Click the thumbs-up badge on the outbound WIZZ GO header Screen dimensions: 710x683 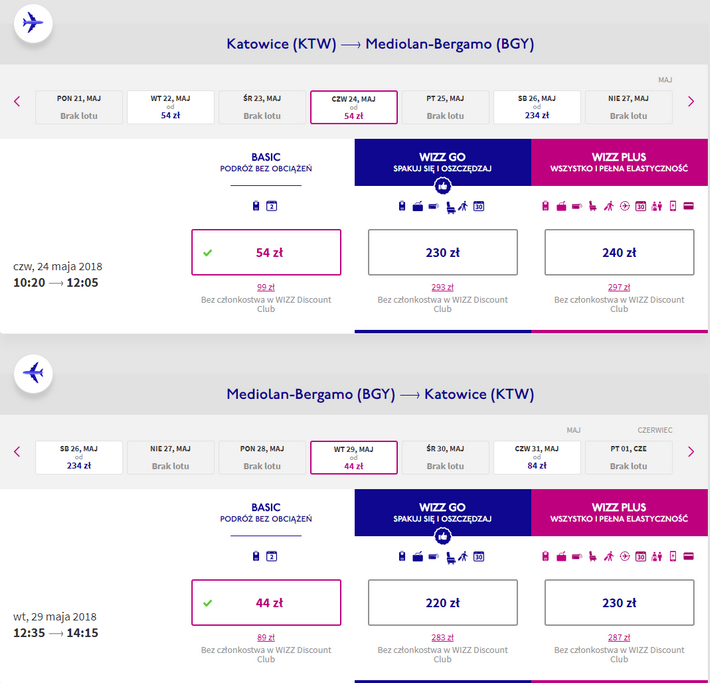coord(442,186)
